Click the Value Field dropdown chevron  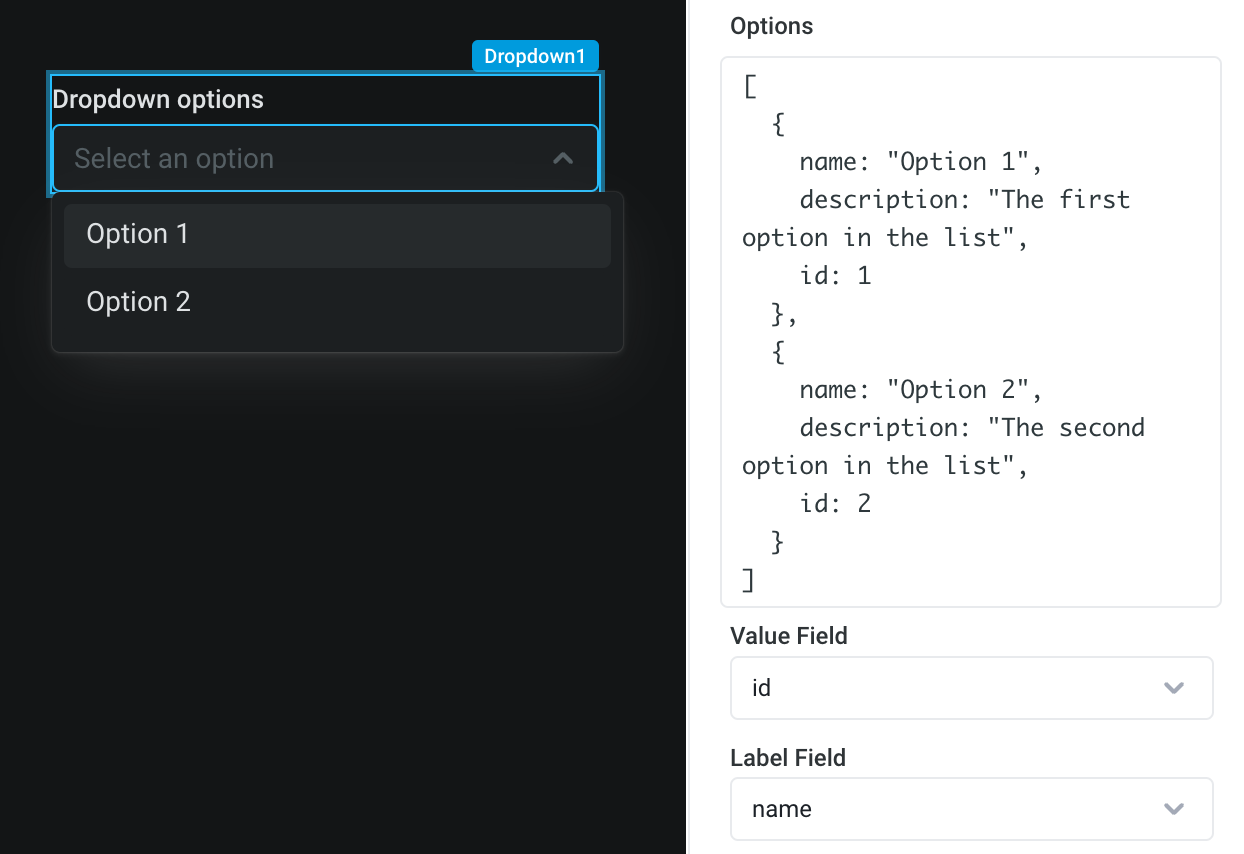(1174, 688)
